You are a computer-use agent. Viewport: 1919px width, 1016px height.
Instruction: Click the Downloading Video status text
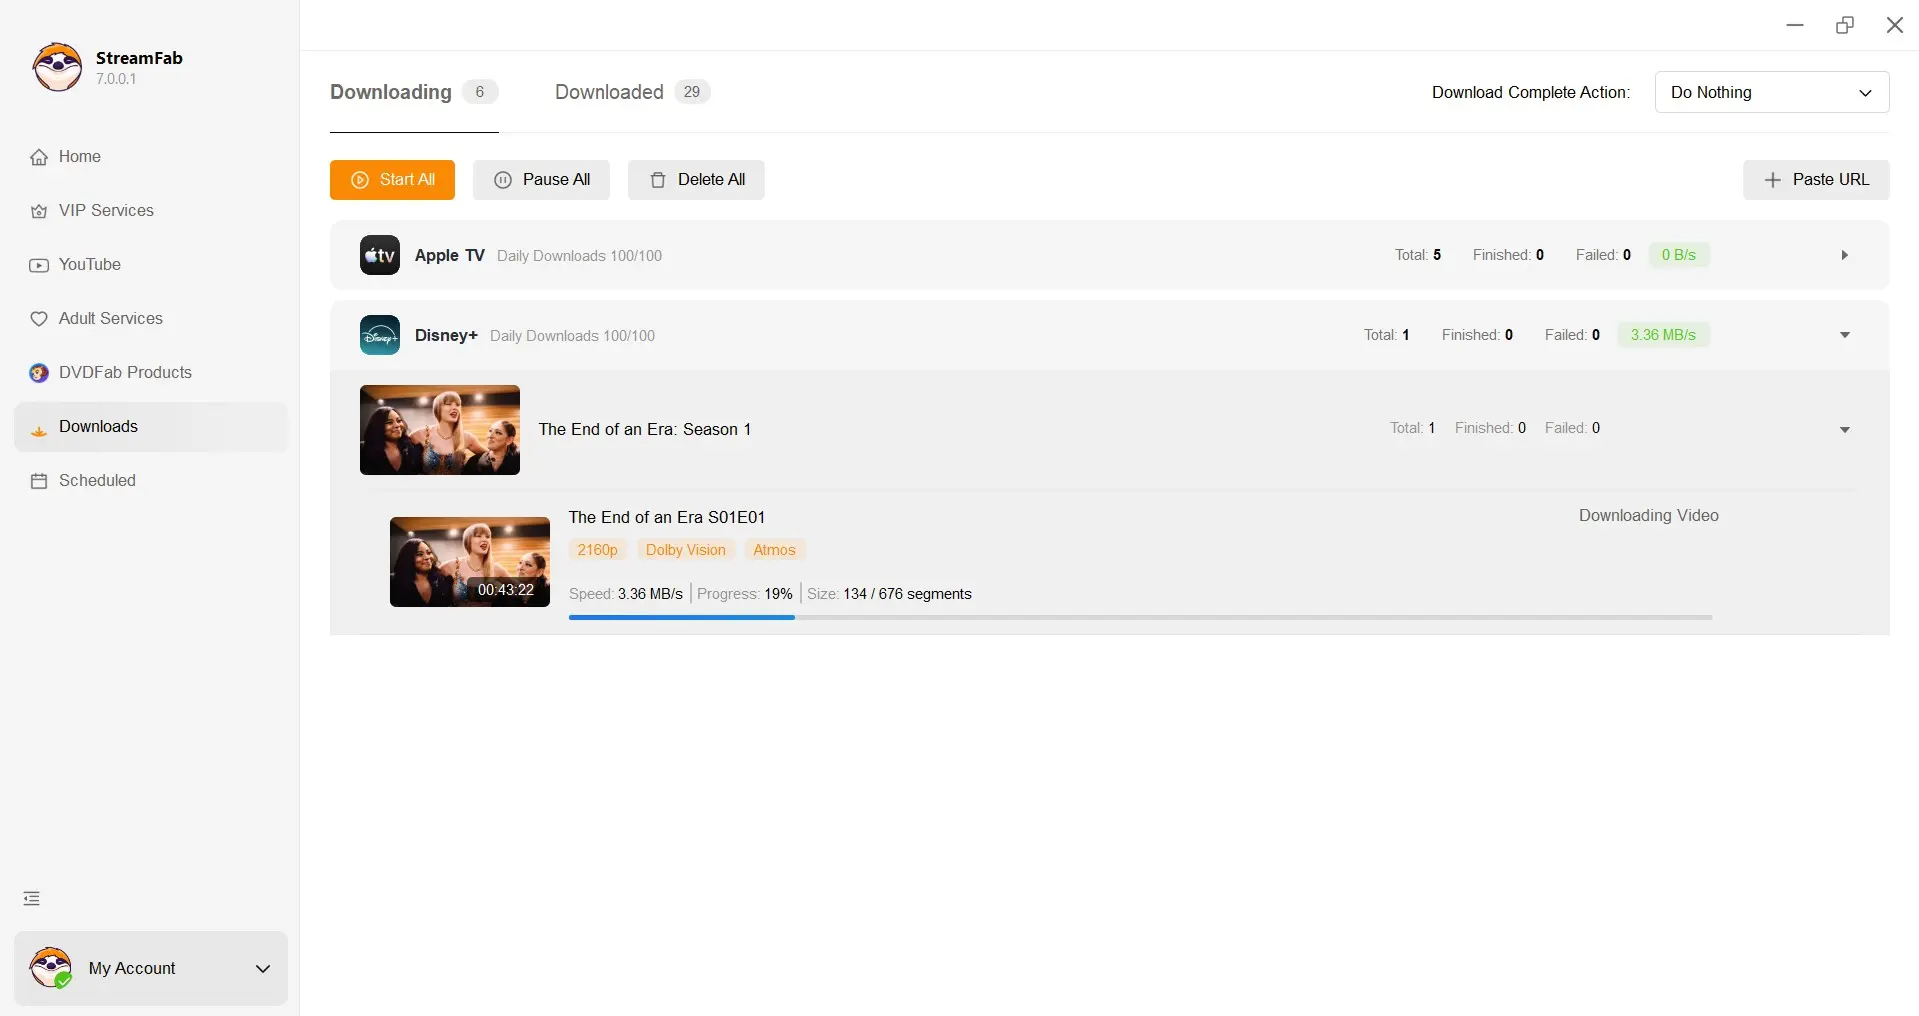[x=1649, y=516]
